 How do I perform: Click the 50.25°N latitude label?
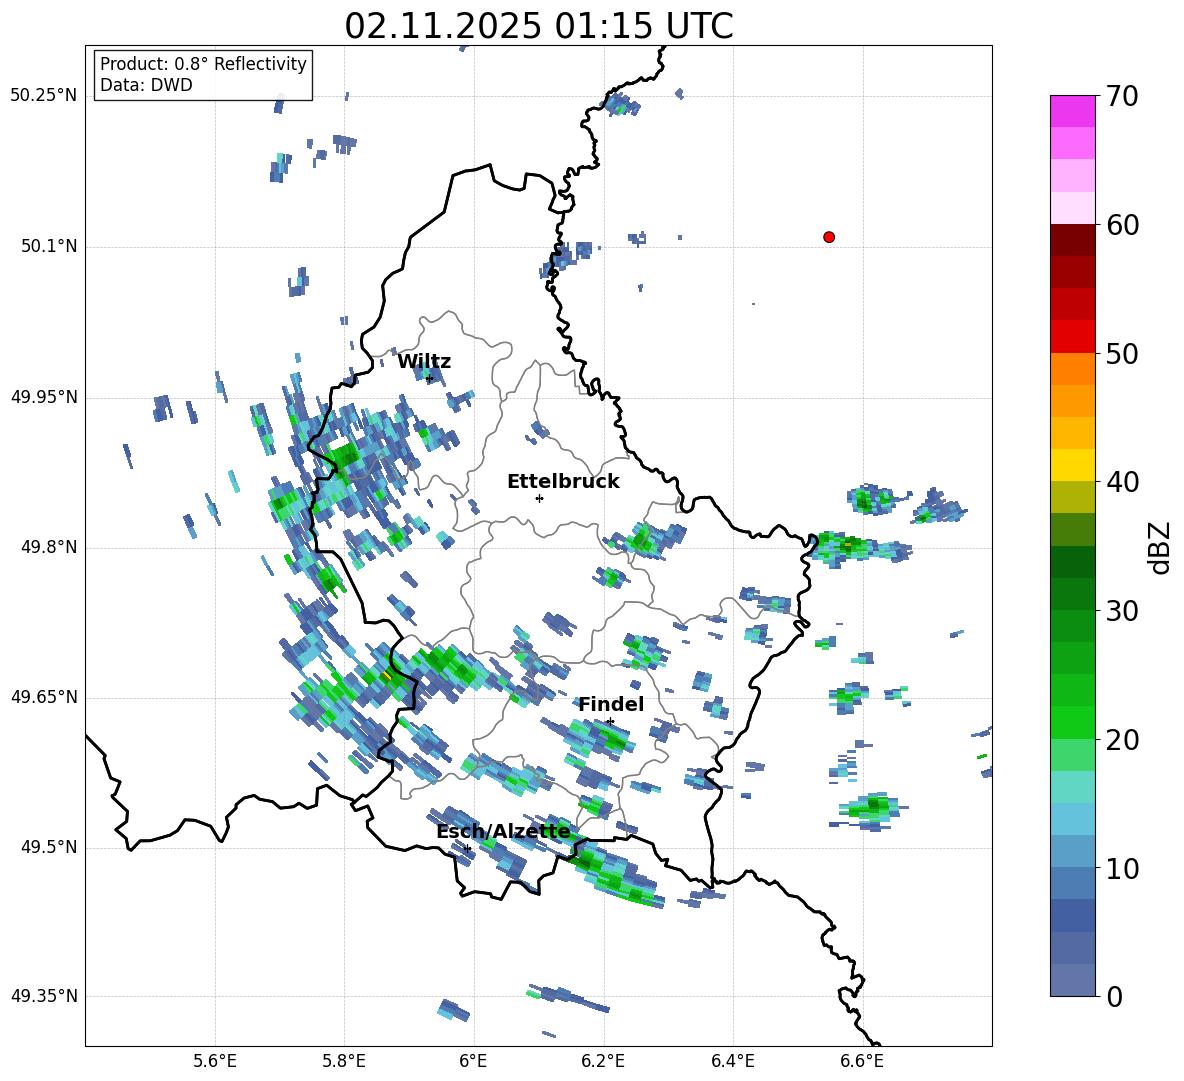(44, 96)
